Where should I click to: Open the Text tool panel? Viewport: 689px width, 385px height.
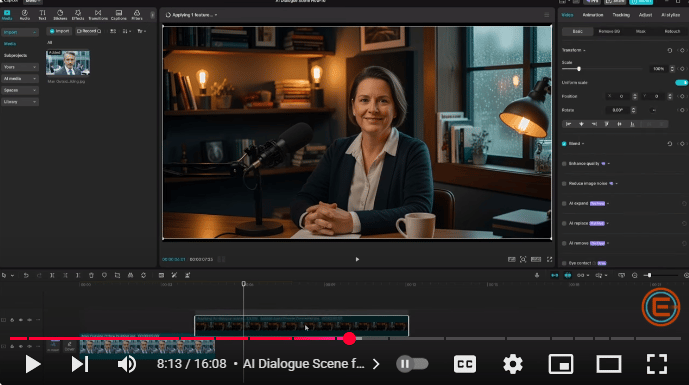[42, 15]
